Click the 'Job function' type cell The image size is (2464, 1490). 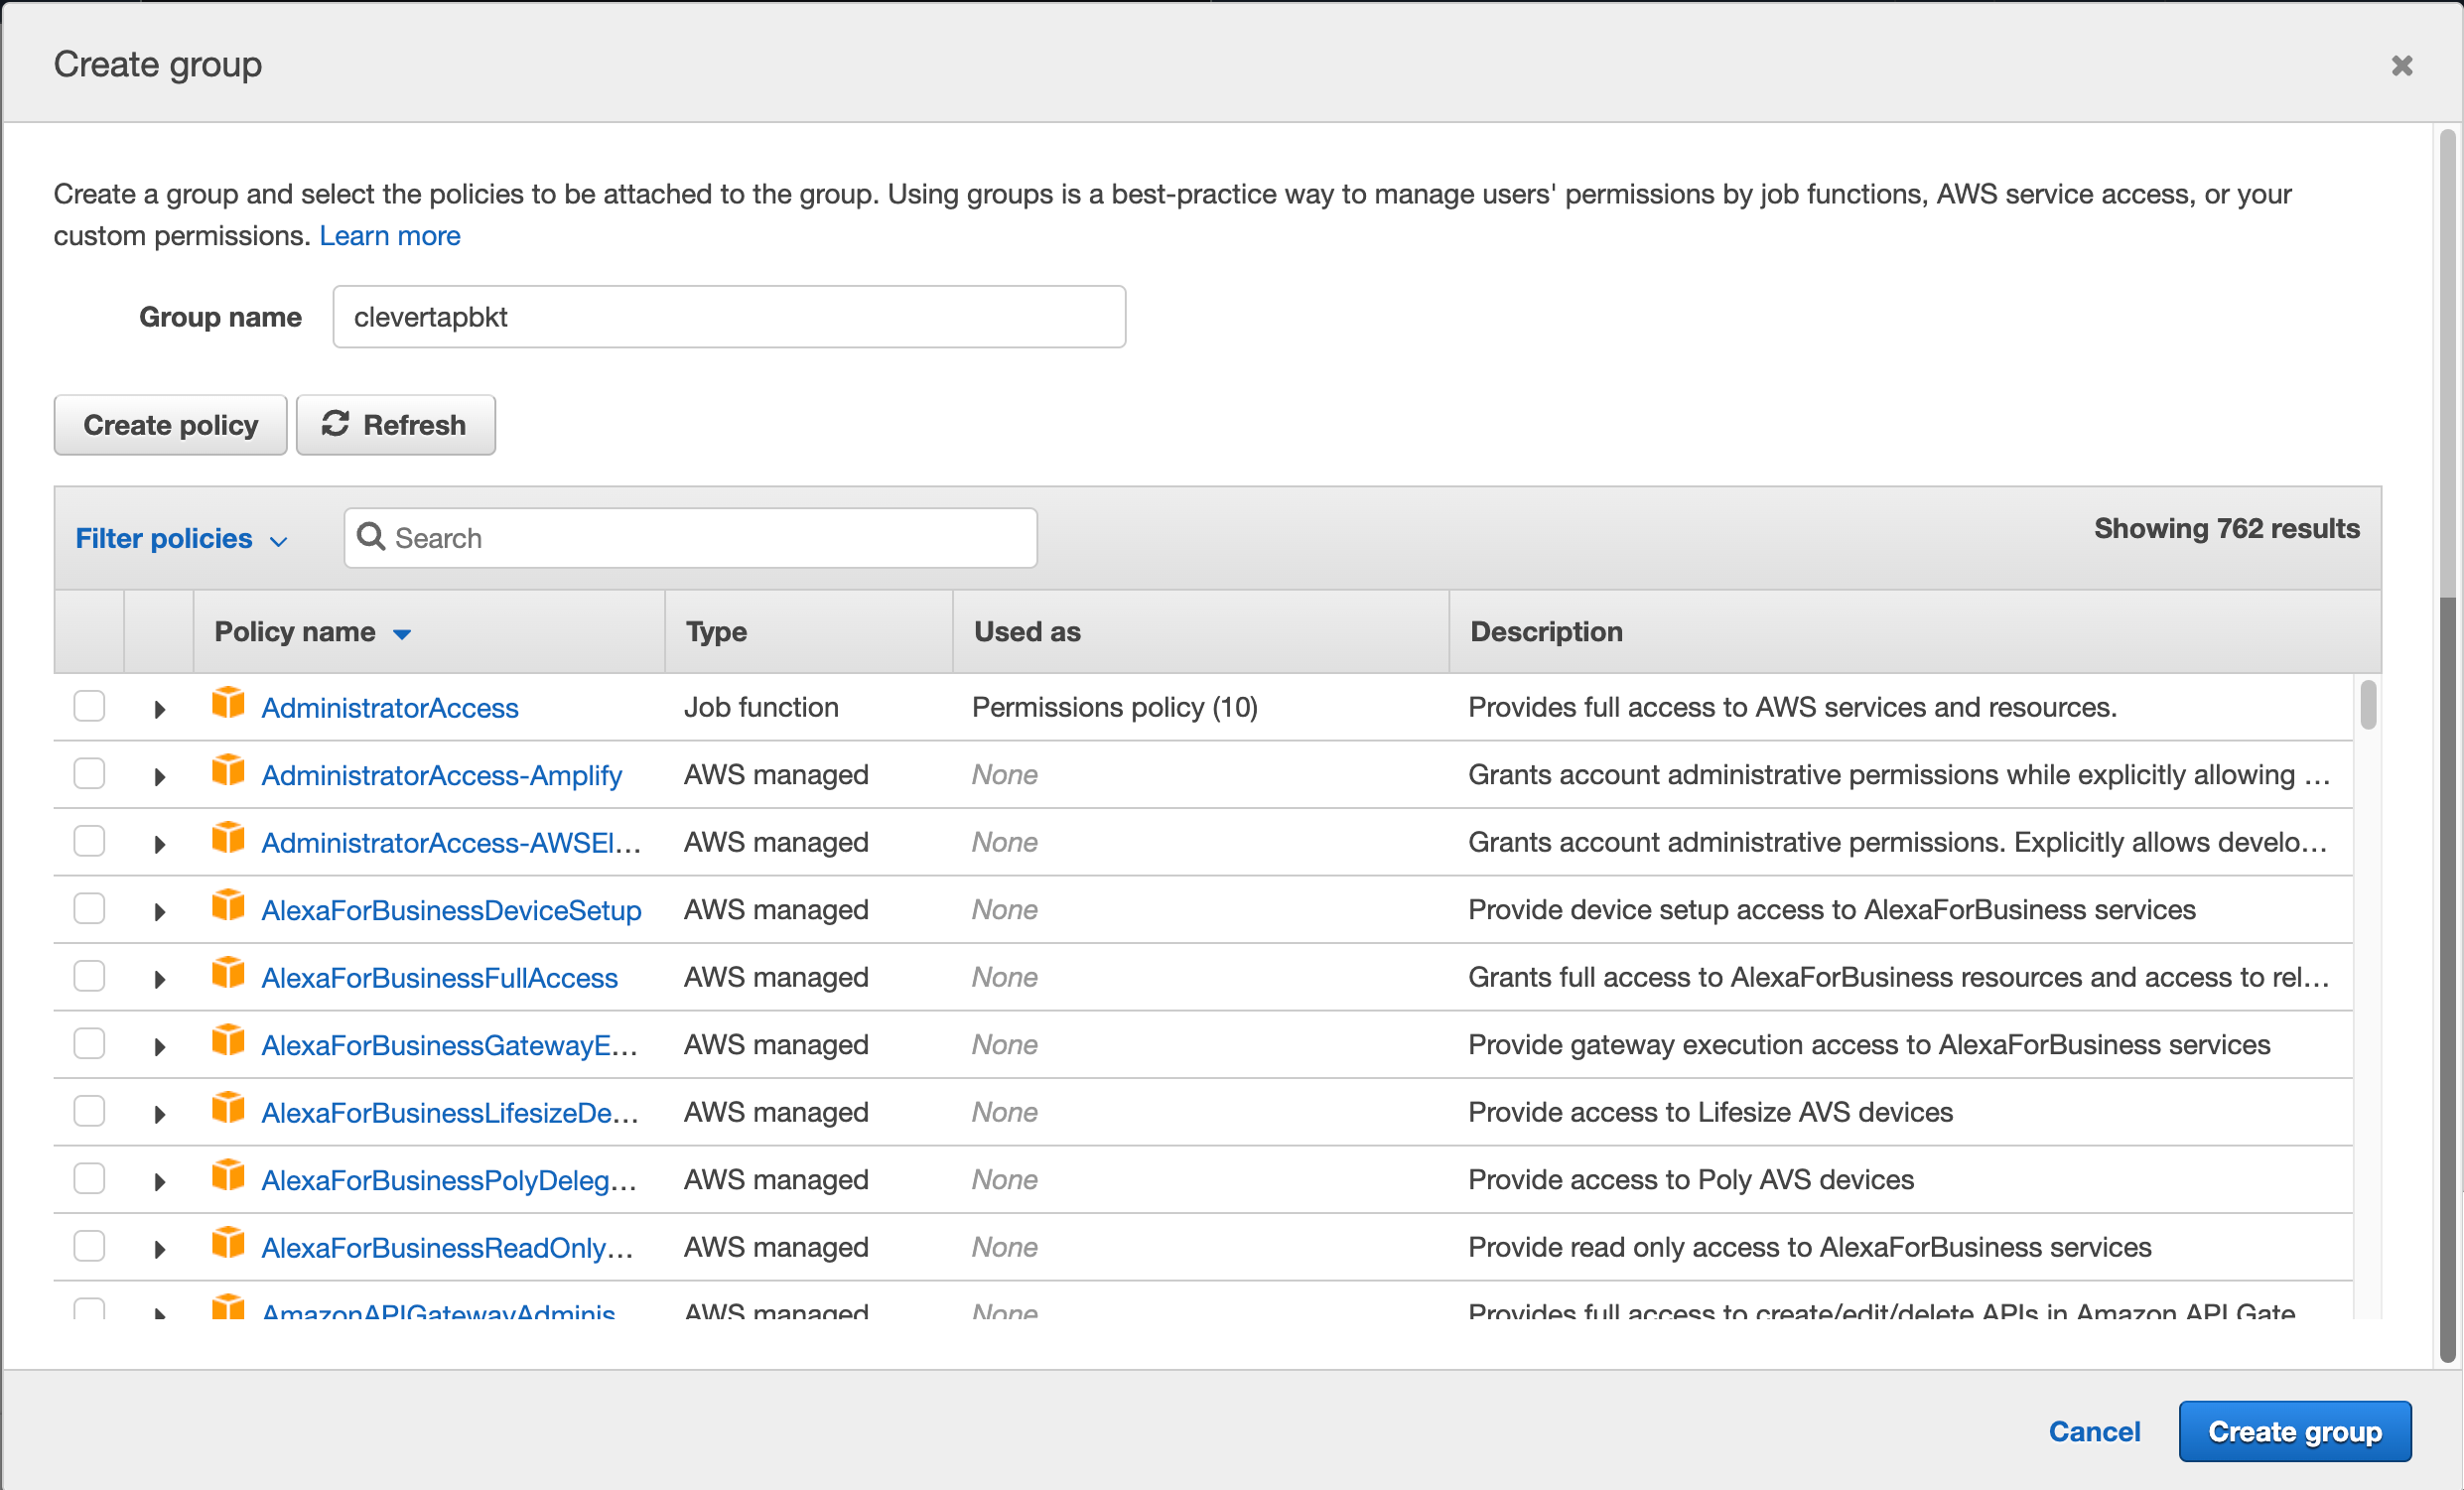[761, 707]
